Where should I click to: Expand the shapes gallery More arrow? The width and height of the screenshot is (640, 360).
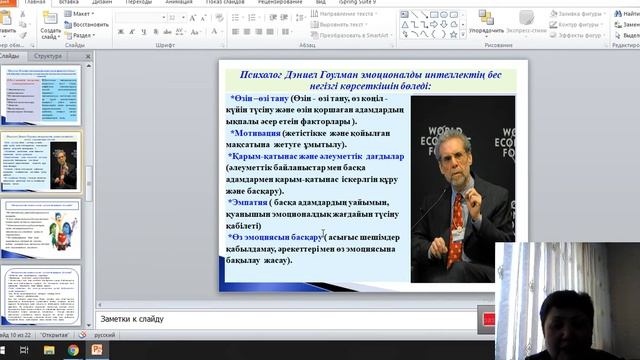[463, 35]
